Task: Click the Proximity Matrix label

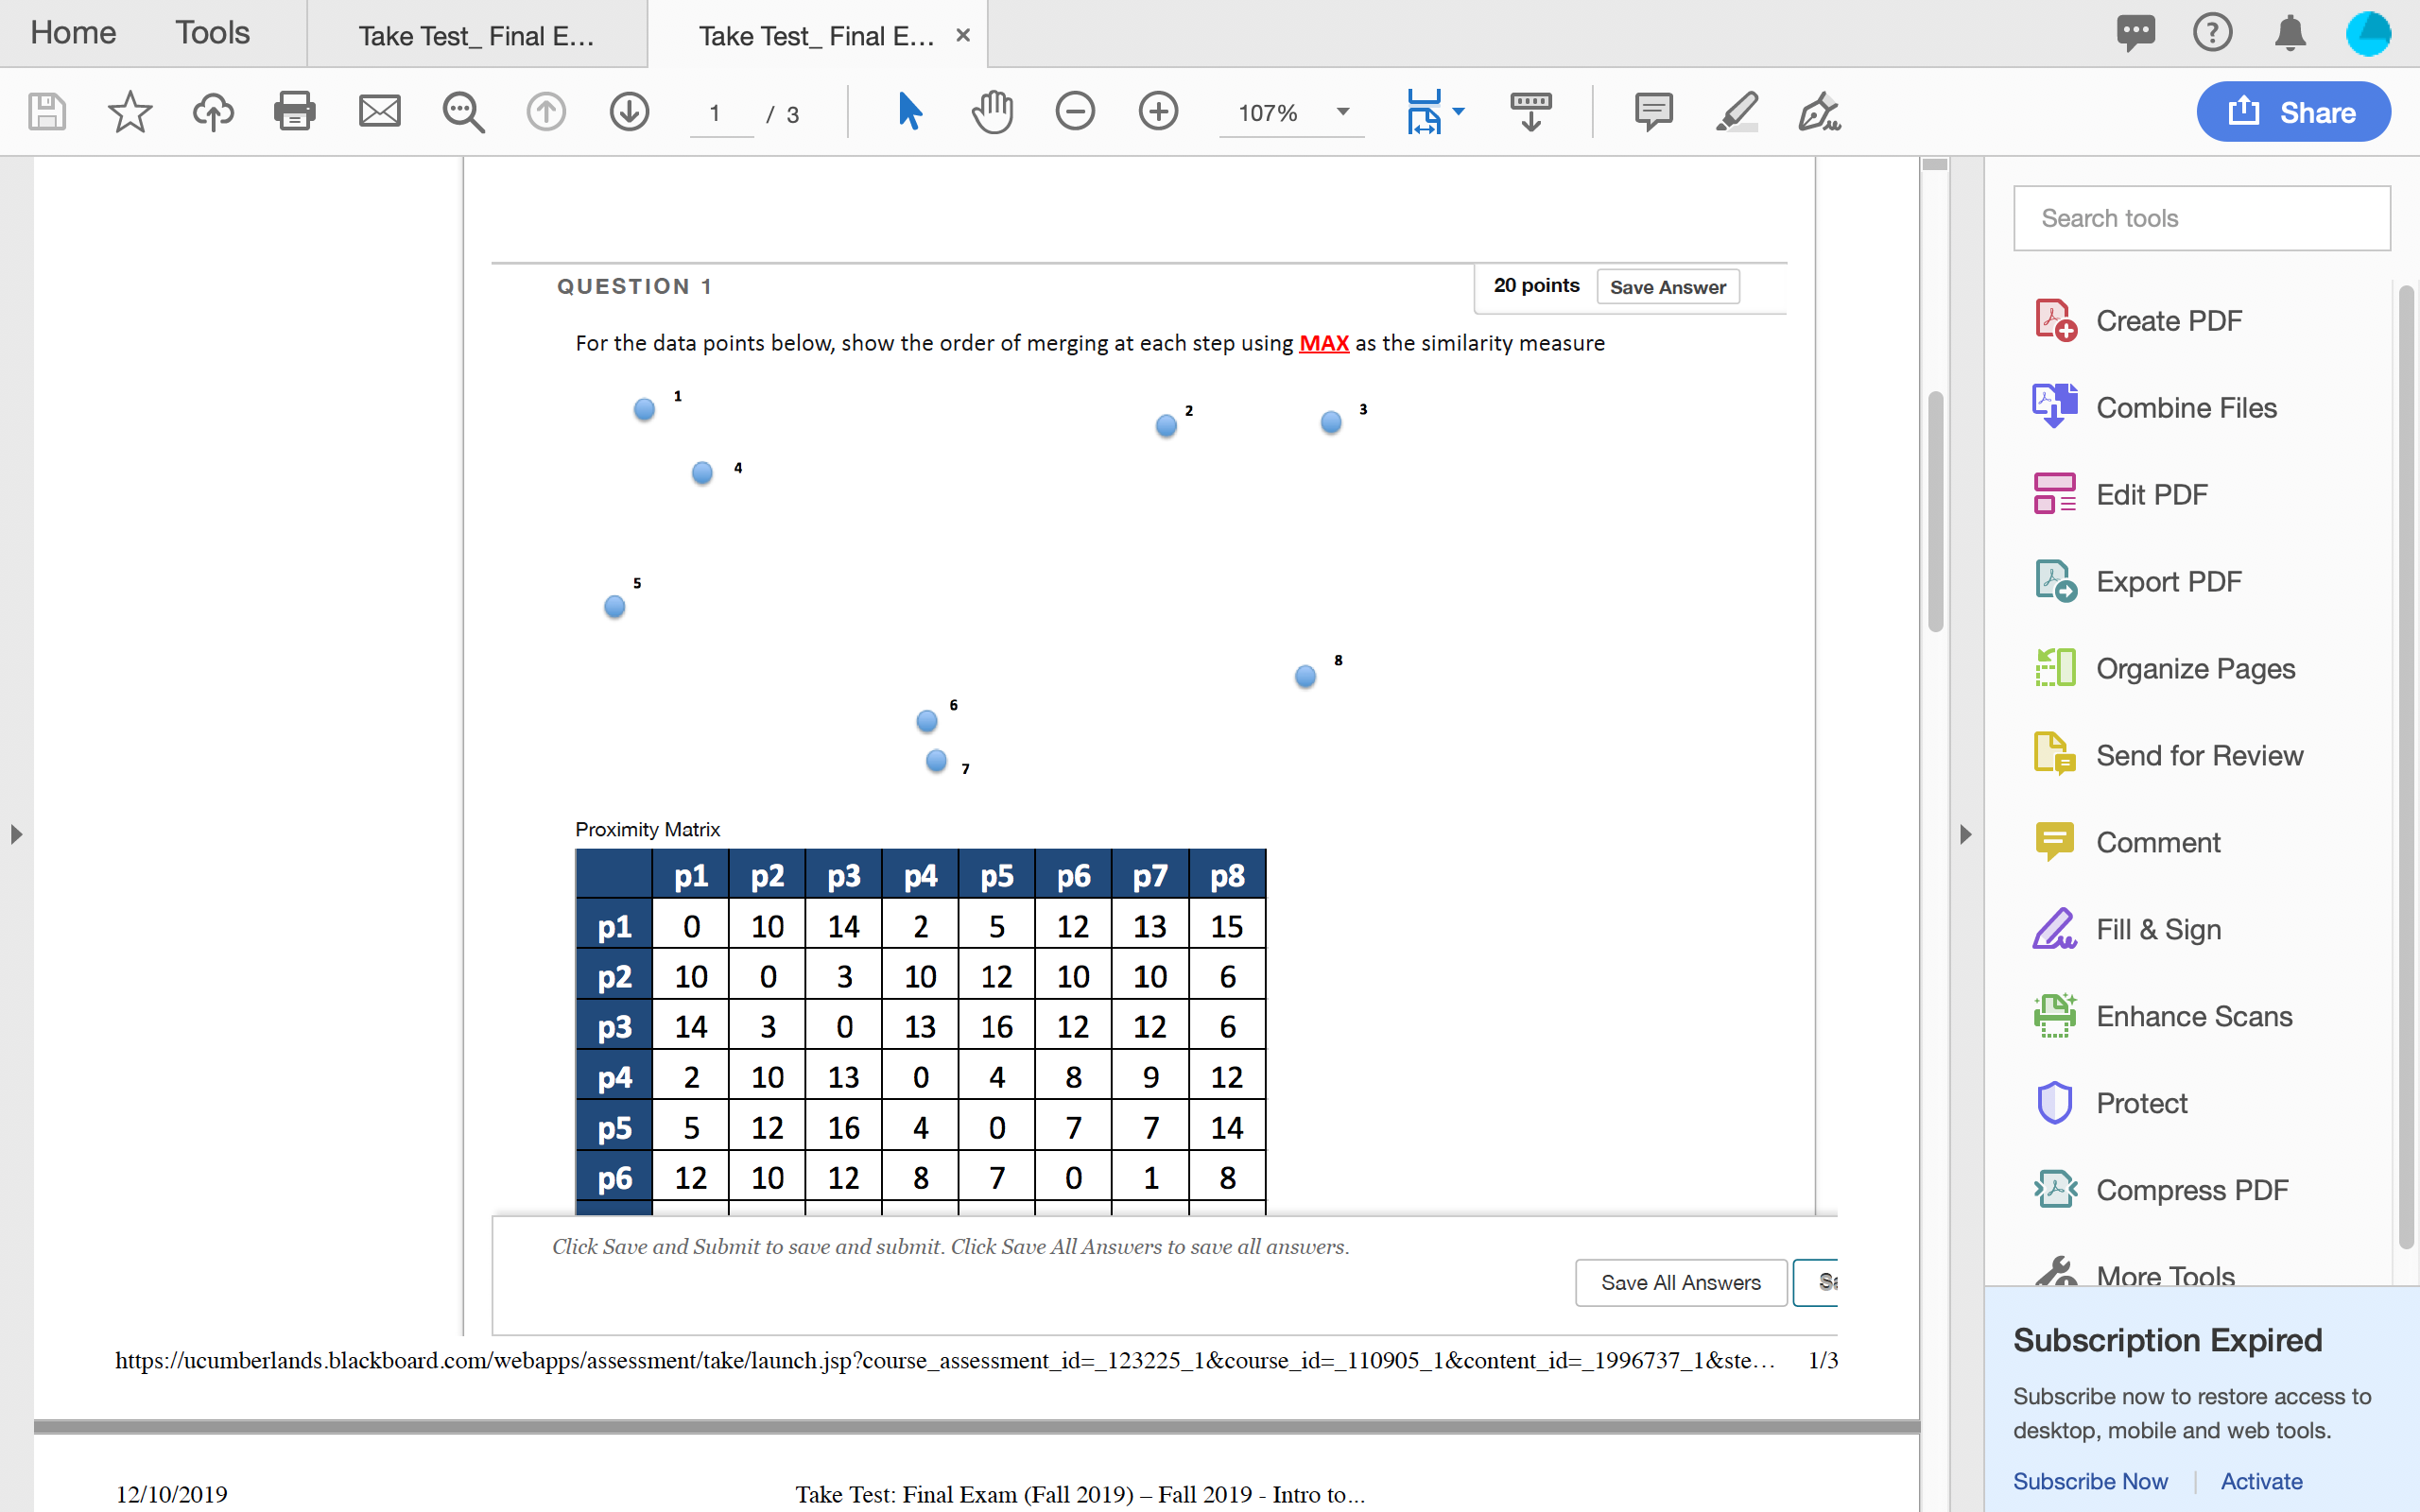Action: [x=647, y=829]
